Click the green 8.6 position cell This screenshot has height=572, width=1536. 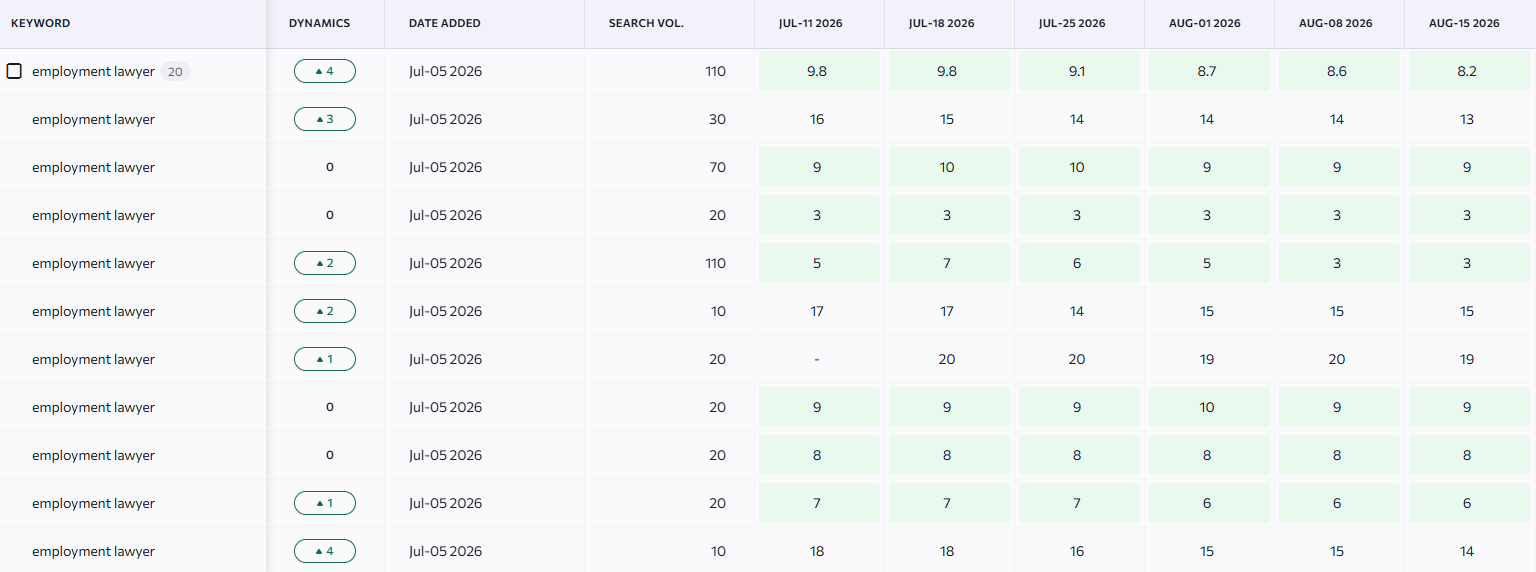(1339, 72)
